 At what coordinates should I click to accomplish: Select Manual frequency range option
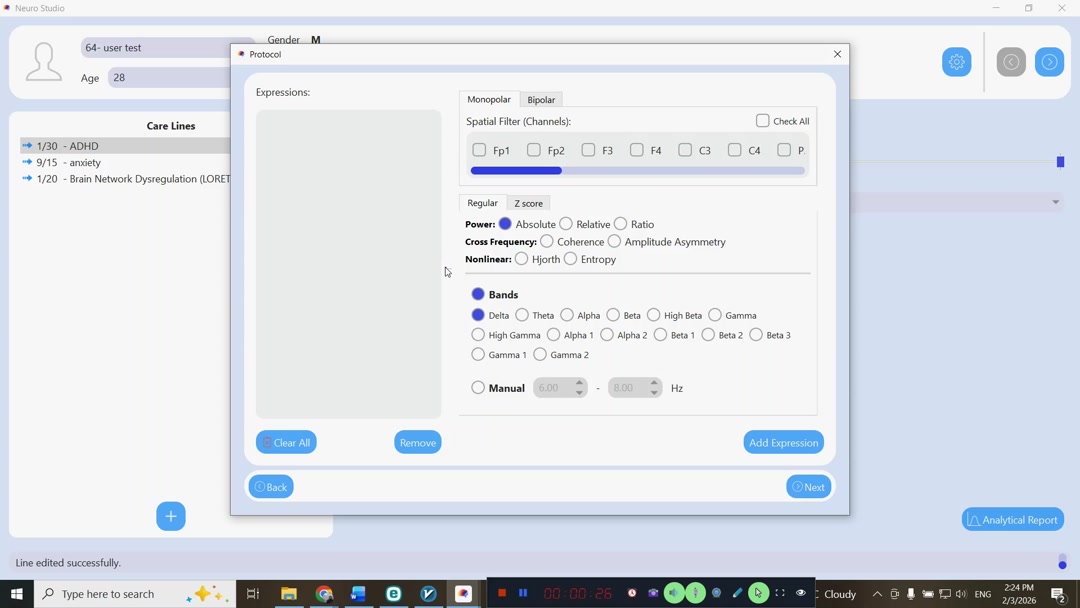pos(478,388)
